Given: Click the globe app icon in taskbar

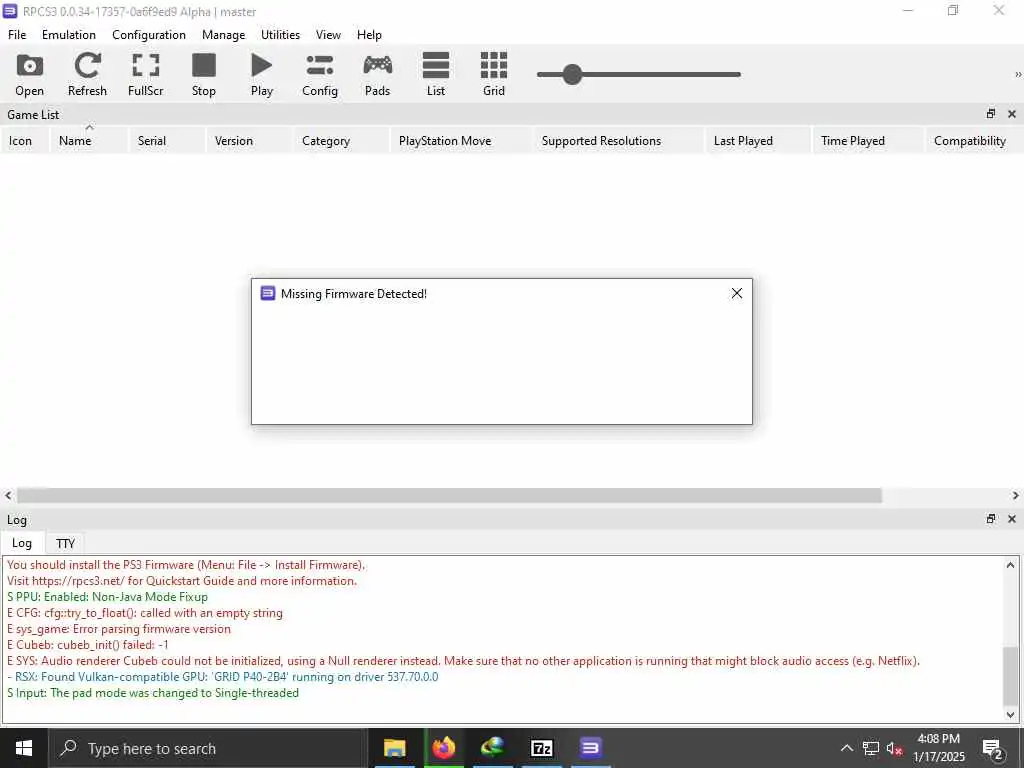Looking at the screenshot, I should pos(493,748).
